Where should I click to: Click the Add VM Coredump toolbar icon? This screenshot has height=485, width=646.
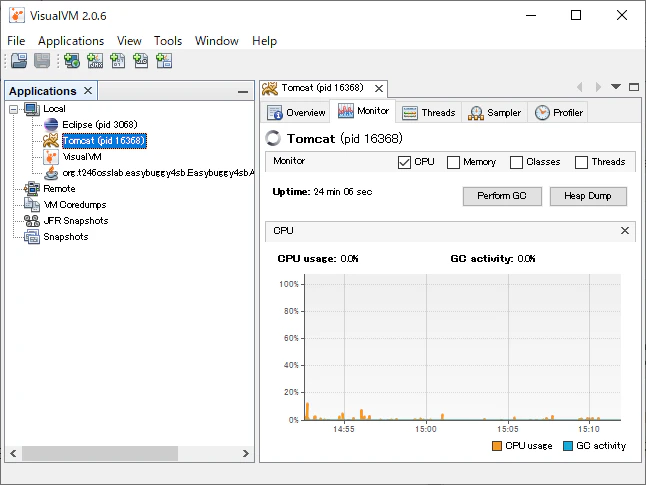pyautogui.click(x=118, y=61)
